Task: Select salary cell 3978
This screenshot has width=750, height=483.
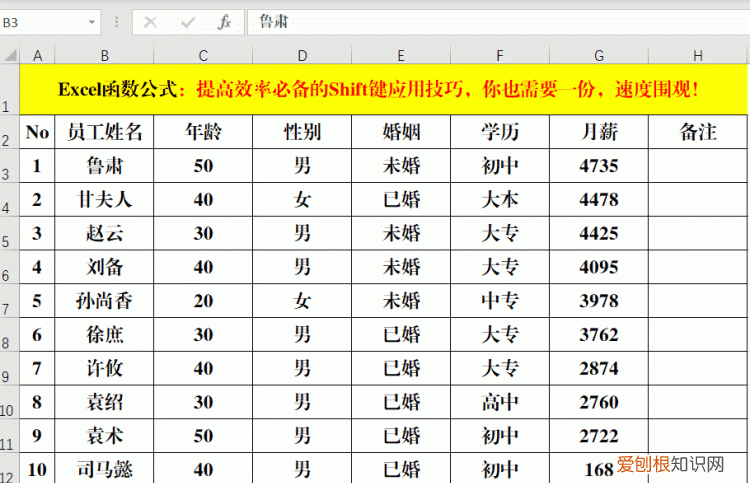Action: [x=599, y=301]
